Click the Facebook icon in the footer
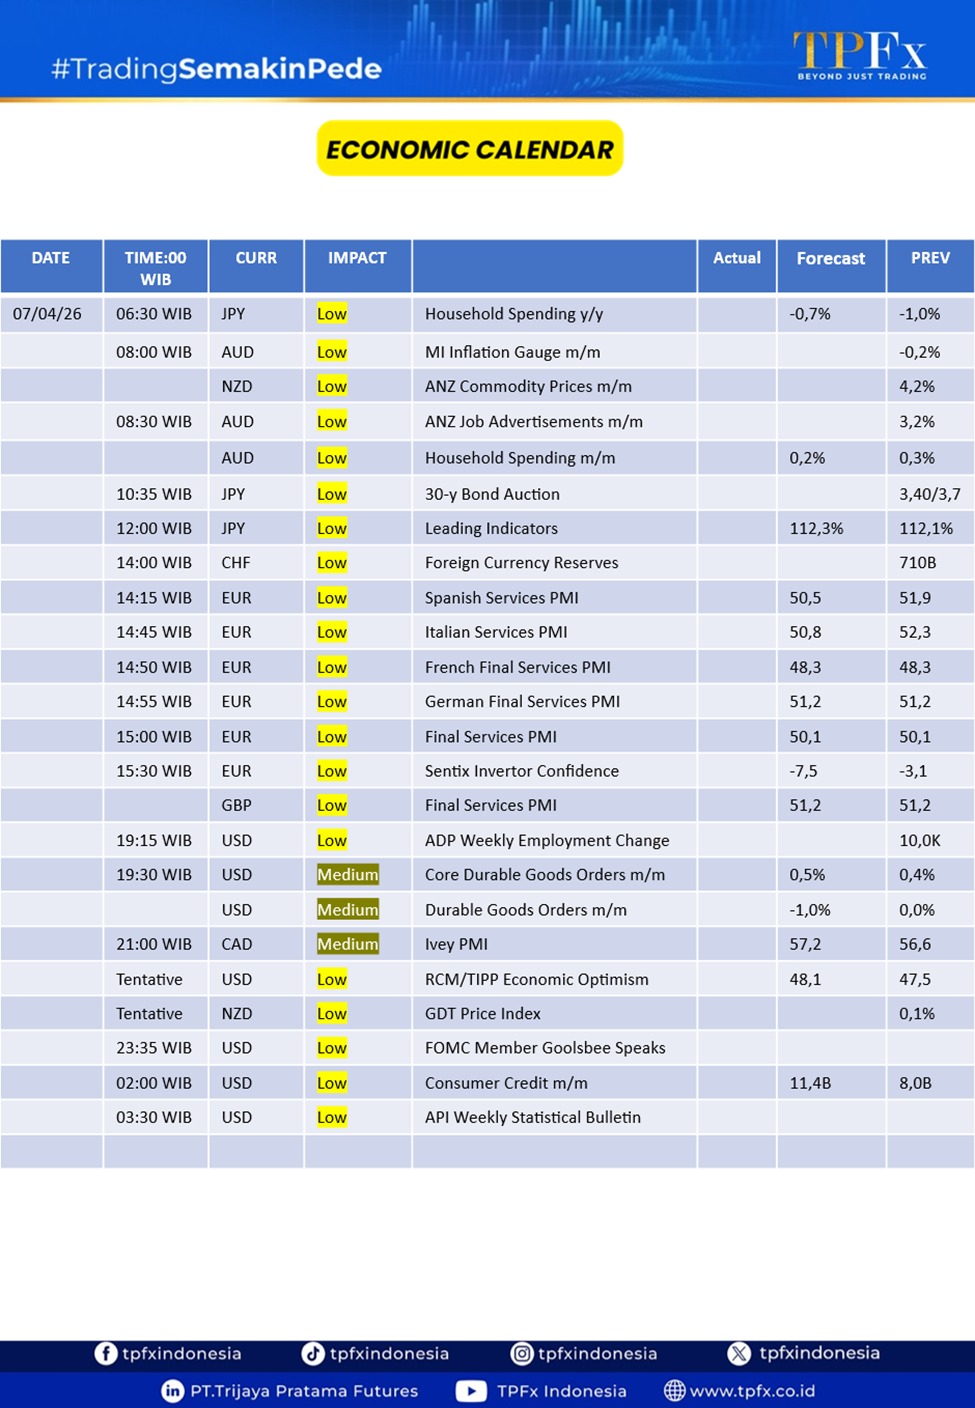The width and height of the screenshot is (975, 1408). [x=105, y=1353]
